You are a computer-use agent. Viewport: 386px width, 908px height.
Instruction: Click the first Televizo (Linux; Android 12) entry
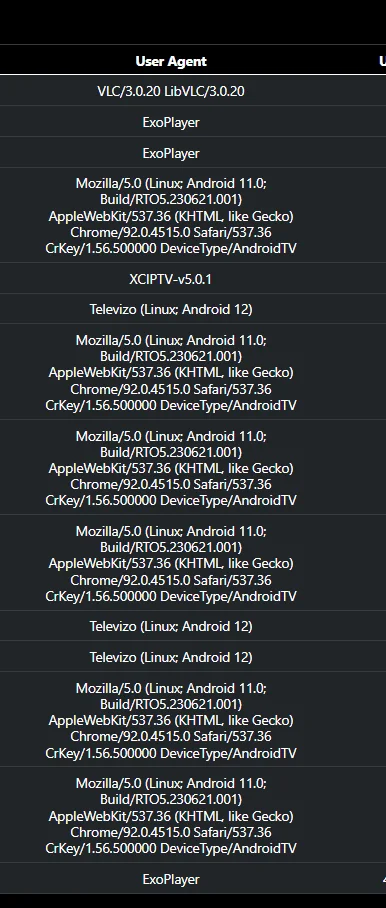pos(171,309)
